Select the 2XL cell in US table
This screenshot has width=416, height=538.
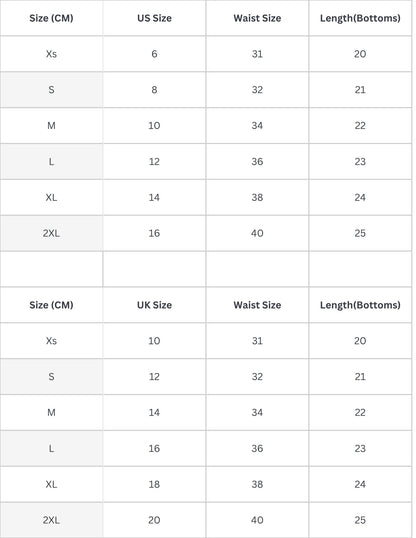51,233
